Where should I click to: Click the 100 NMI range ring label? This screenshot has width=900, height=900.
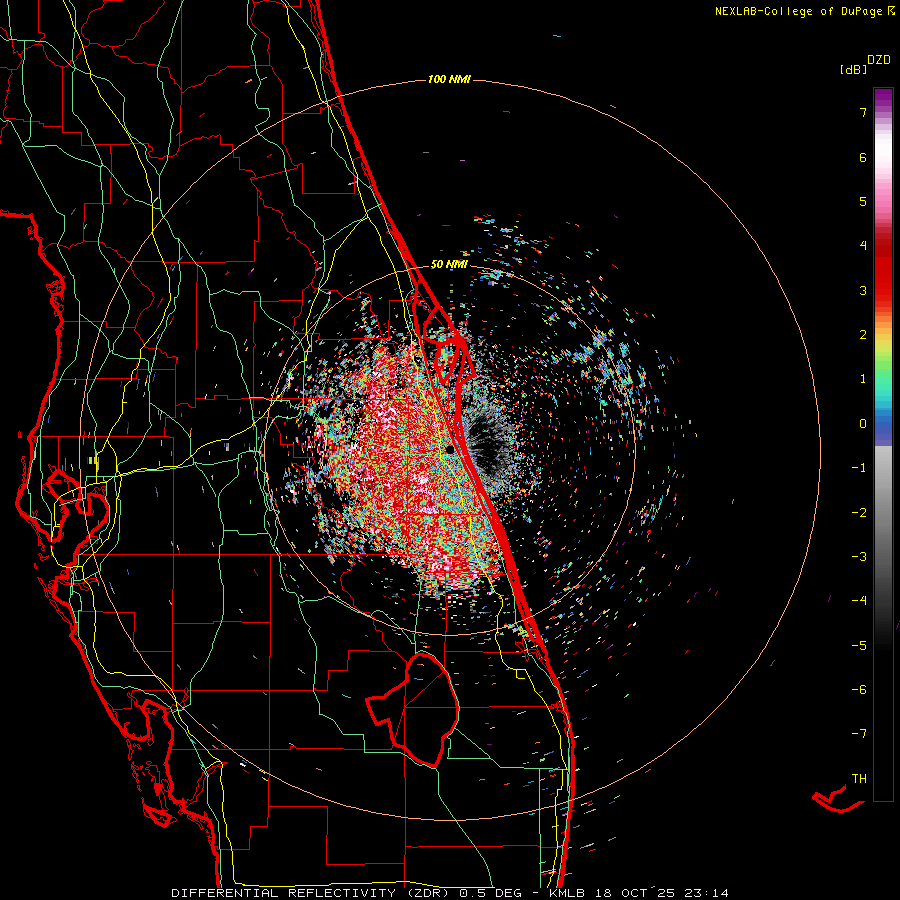coord(449,79)
